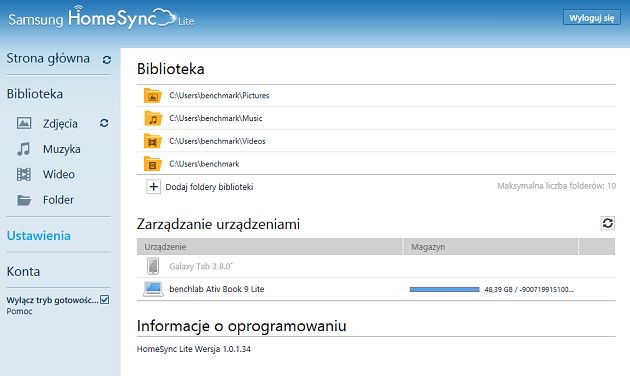Select the C:\Users\benchmark path entry
The width and height of the screenshot is (630, 376).
[x=204, y=164]
